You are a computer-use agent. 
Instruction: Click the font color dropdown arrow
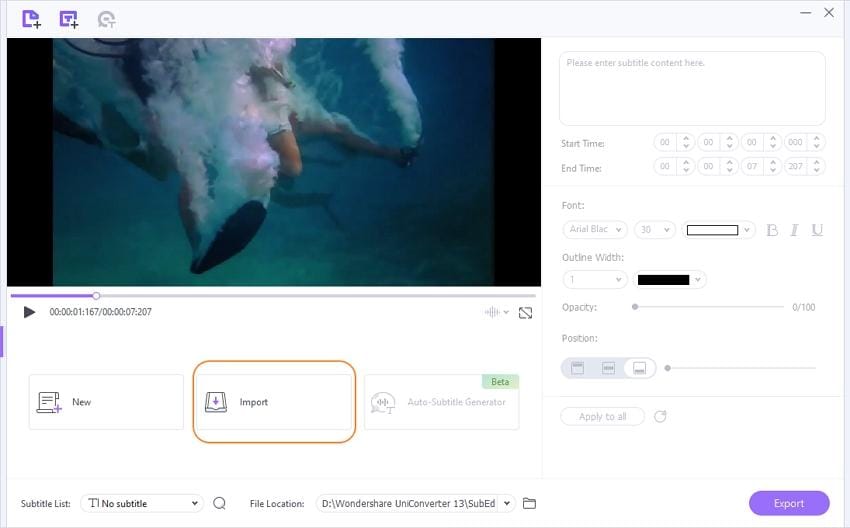[x=746, y=230]
